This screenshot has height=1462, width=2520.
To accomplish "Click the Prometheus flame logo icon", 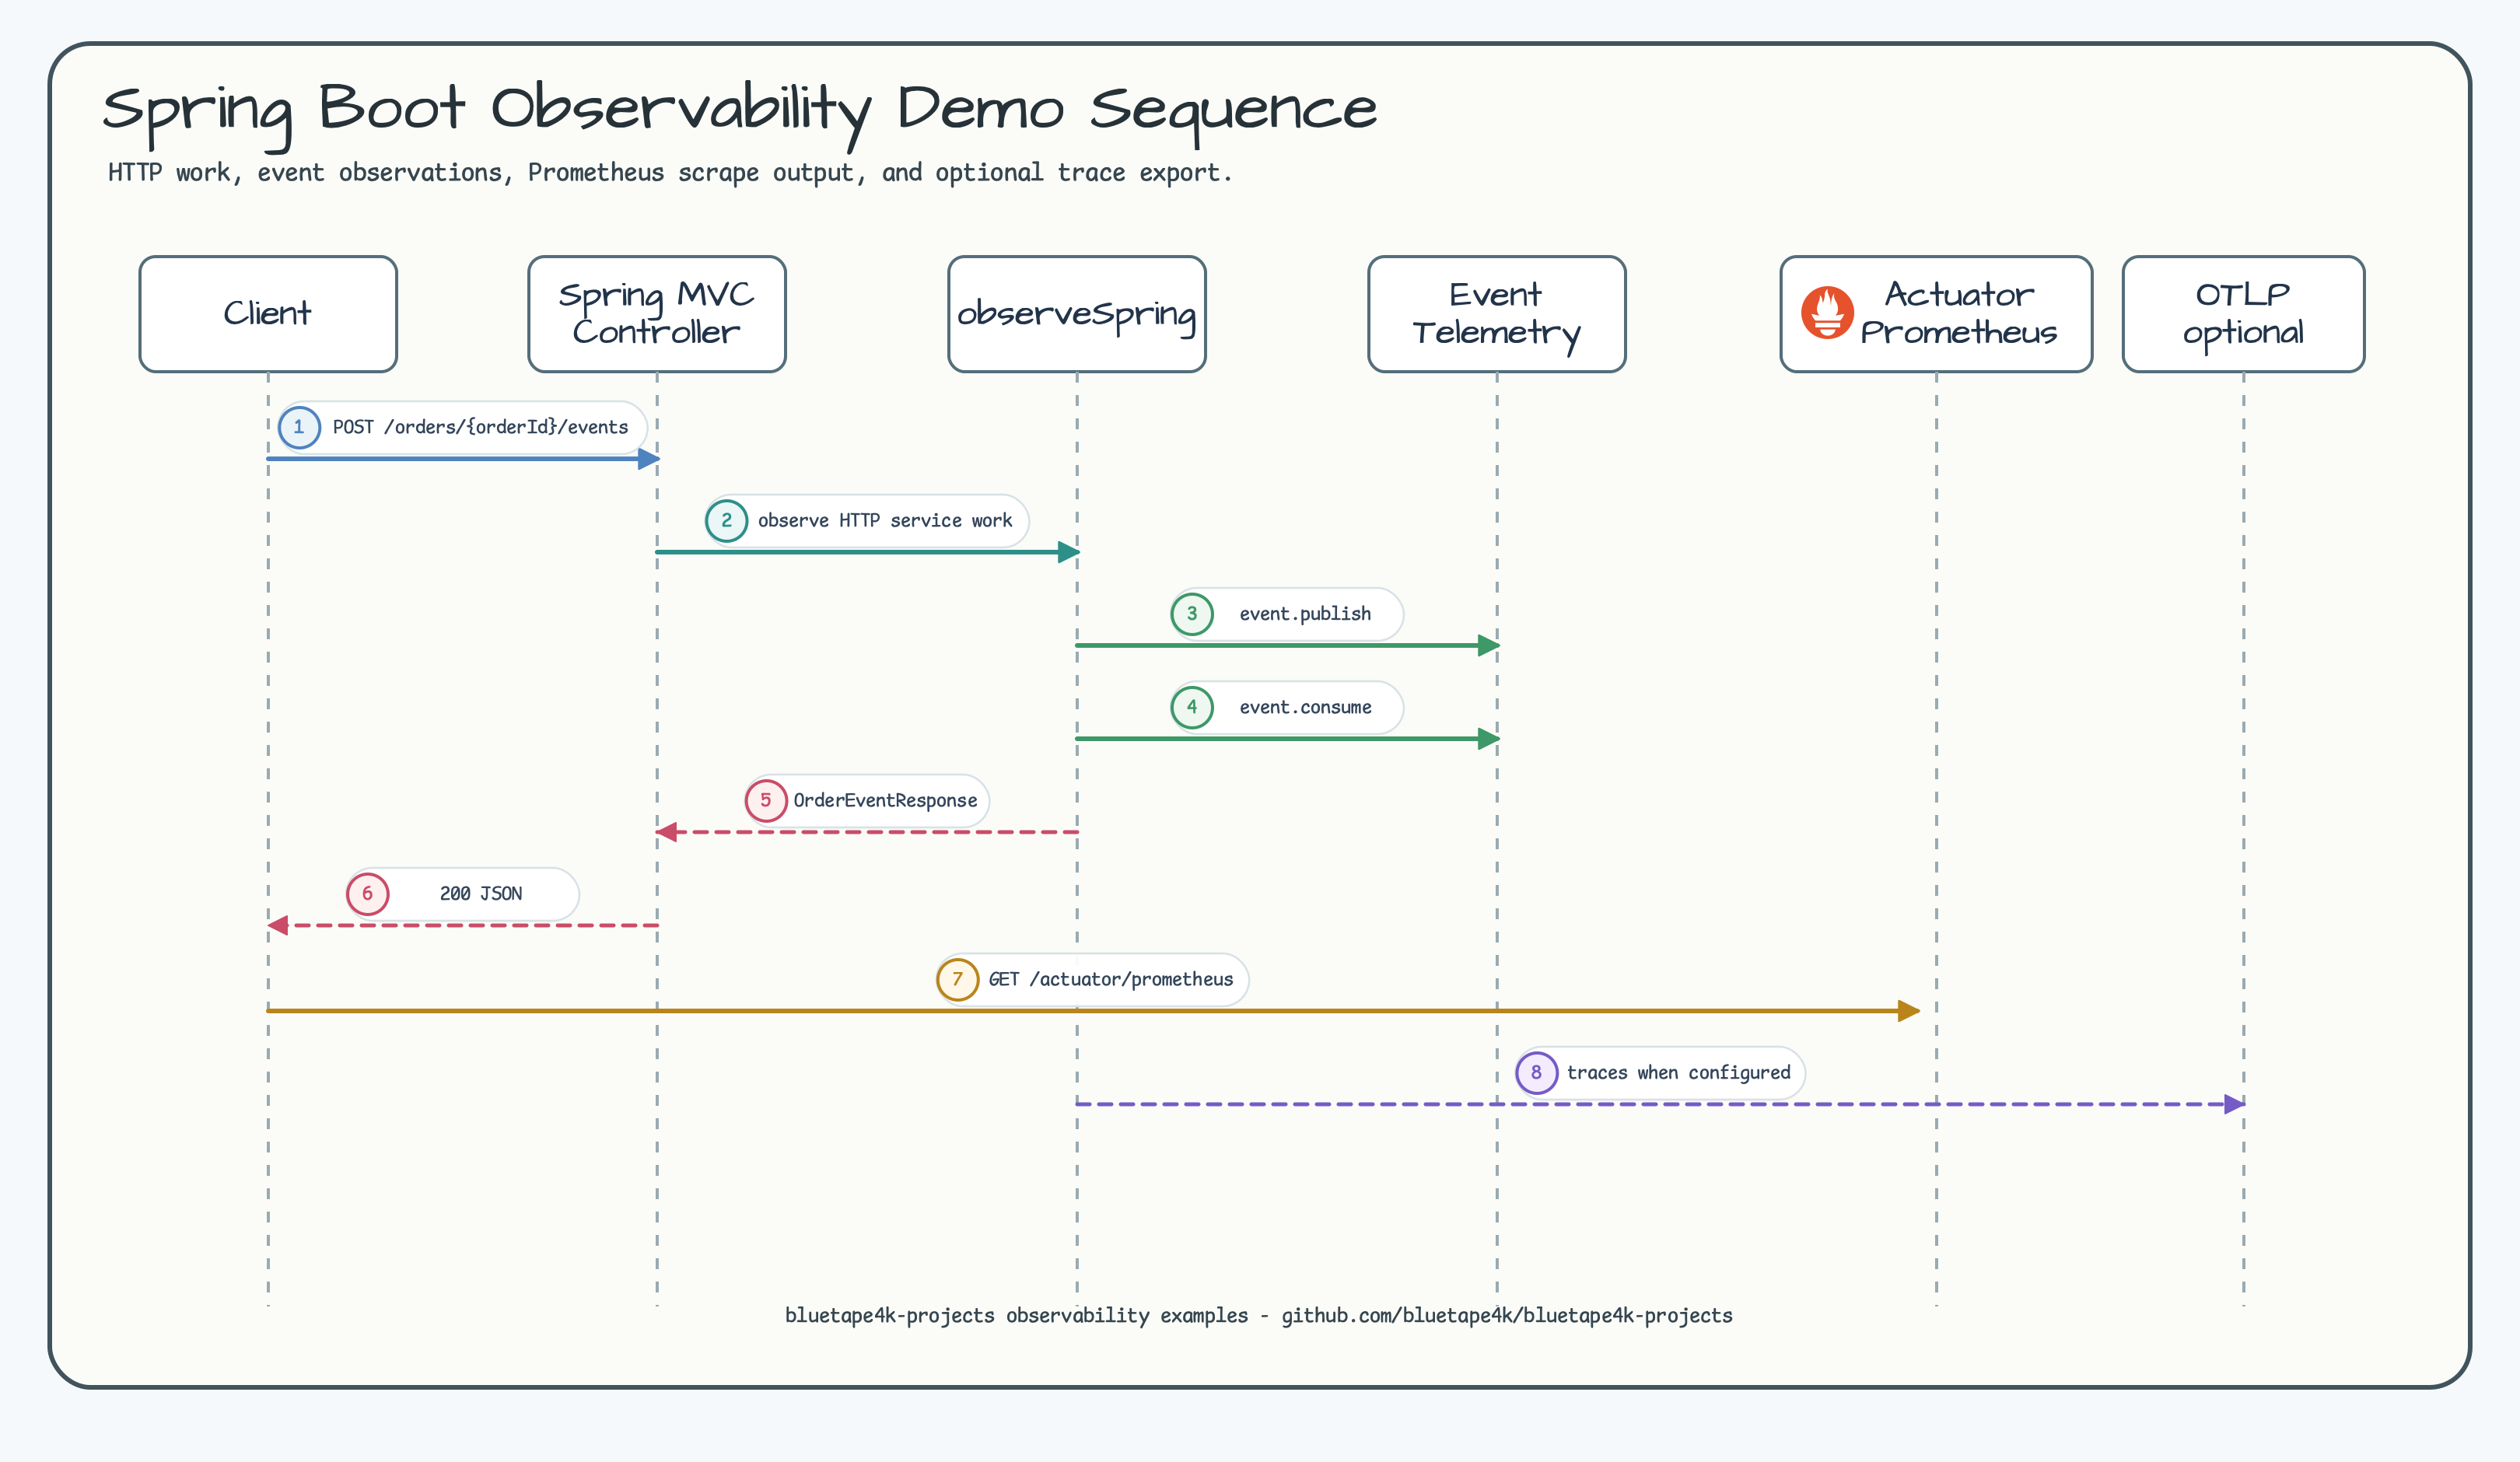I will (x=1827, y=313).
